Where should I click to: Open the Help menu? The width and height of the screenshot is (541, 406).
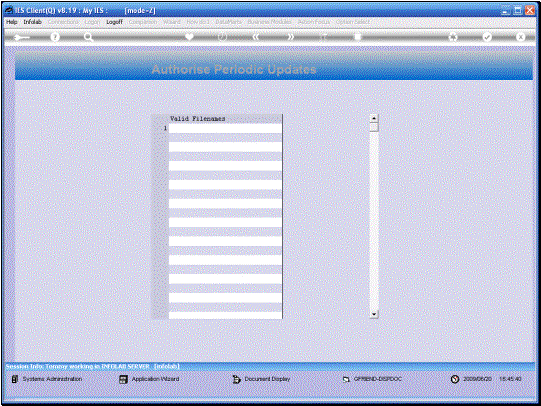(x=11, y=22)
